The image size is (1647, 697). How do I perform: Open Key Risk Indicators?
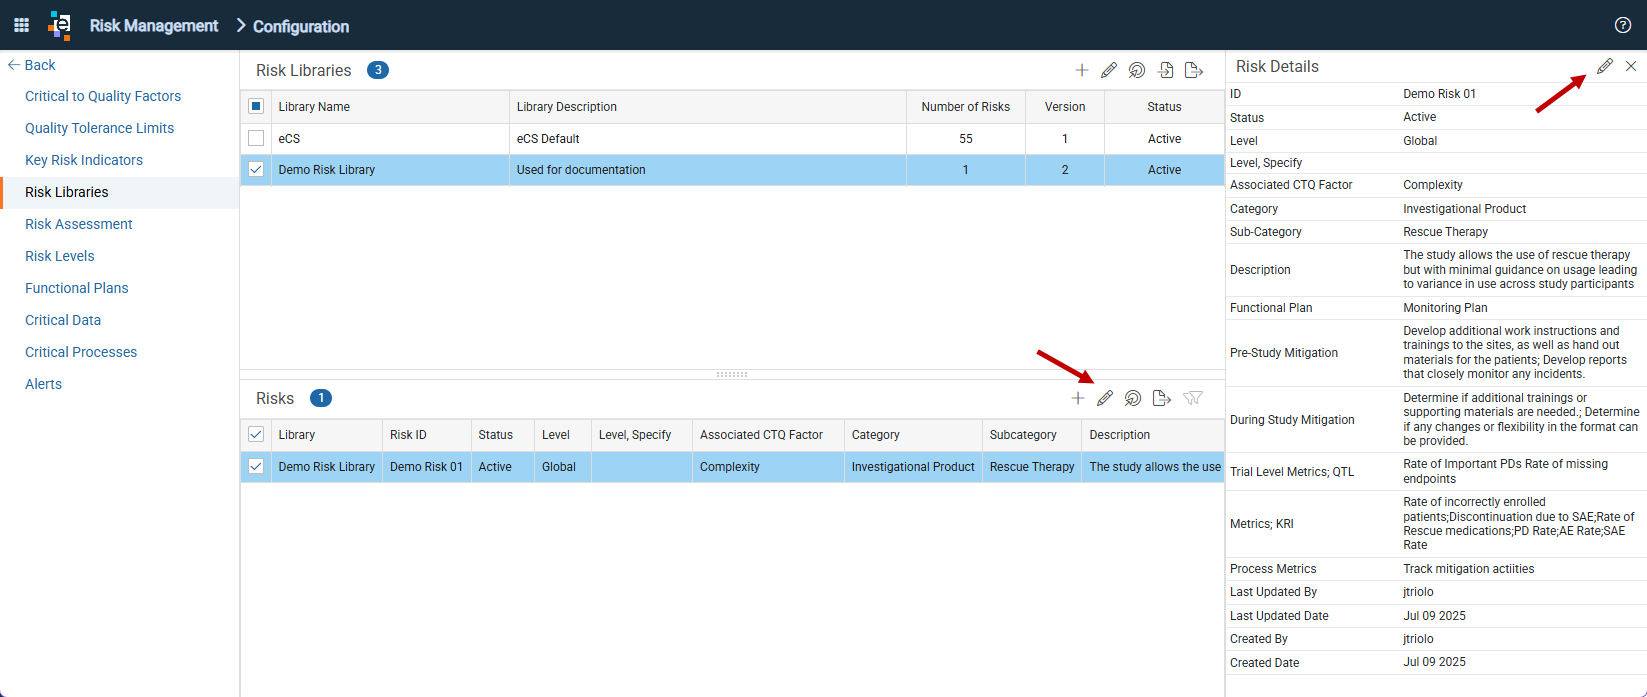[84, 160]
